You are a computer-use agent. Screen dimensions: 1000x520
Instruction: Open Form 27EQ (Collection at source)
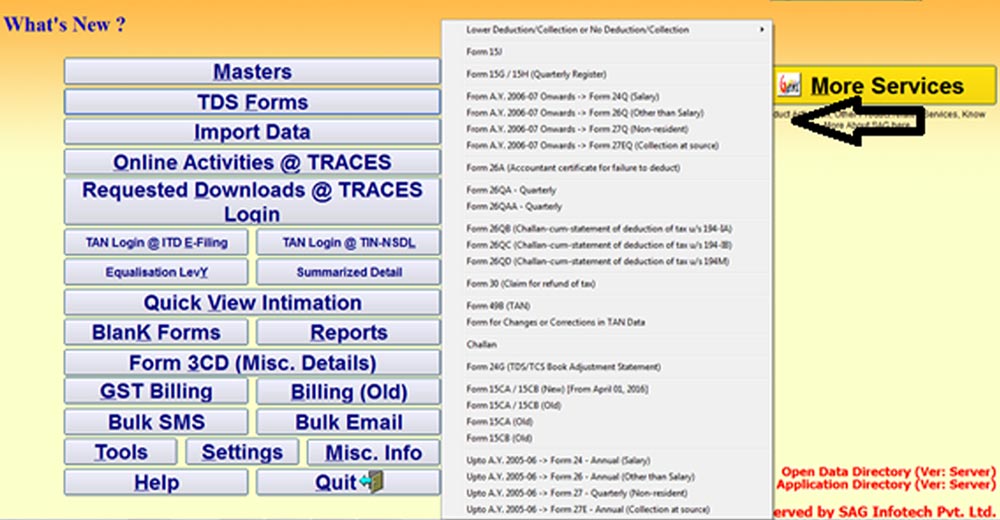tap(578, 146)
